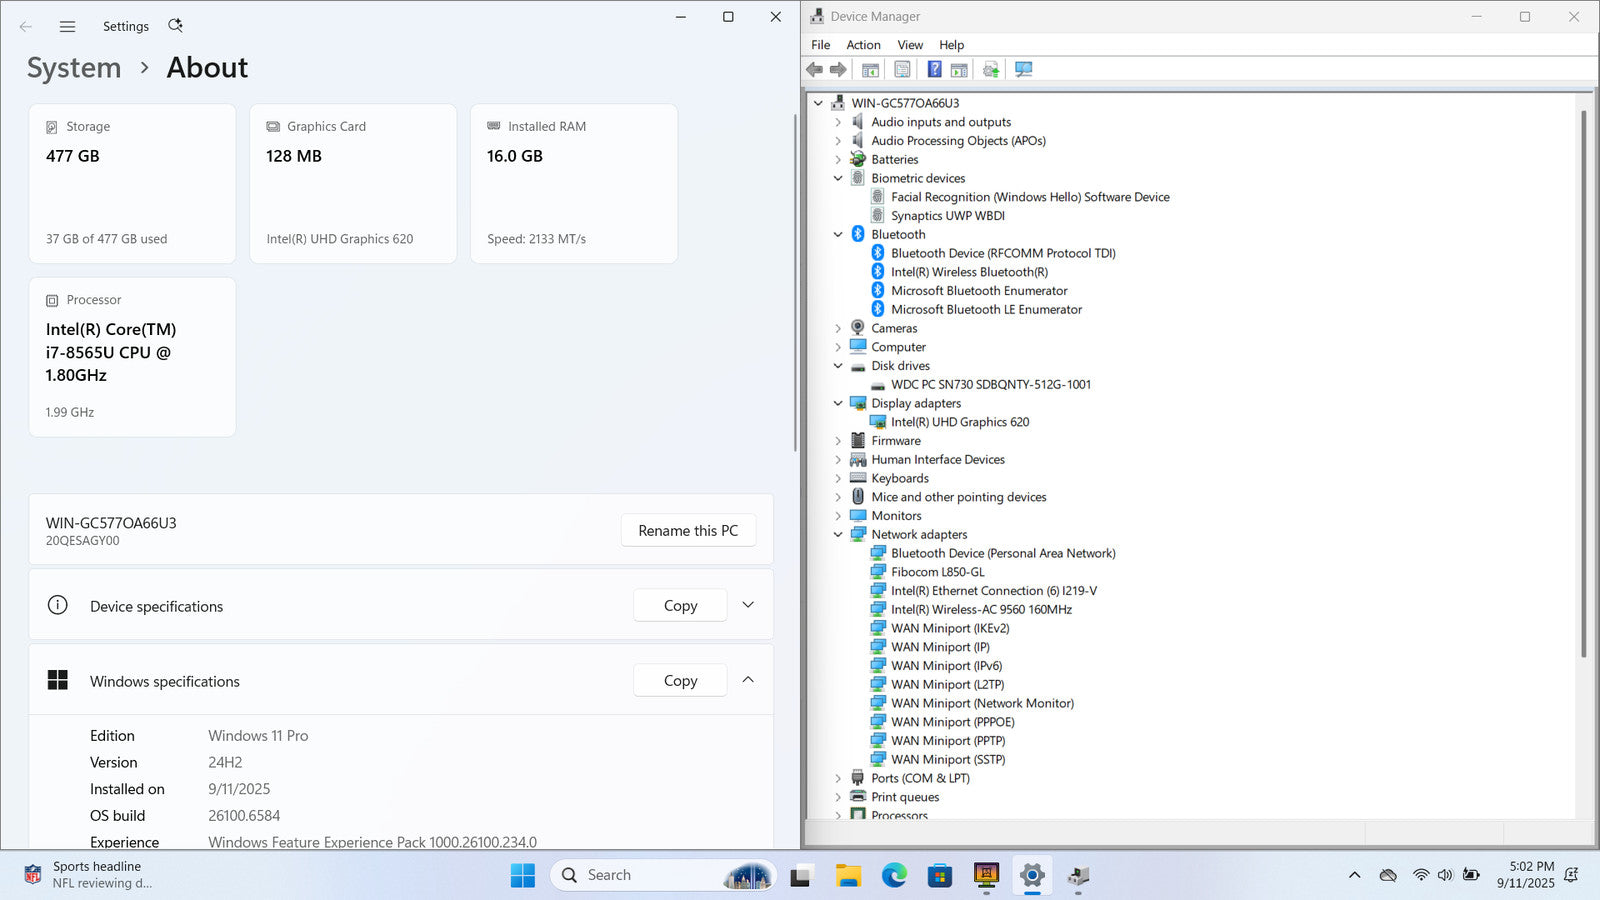This screenshot has width=1600, height=900.
Task: Show hidden icons in system tray
Action: point(1354,875)
